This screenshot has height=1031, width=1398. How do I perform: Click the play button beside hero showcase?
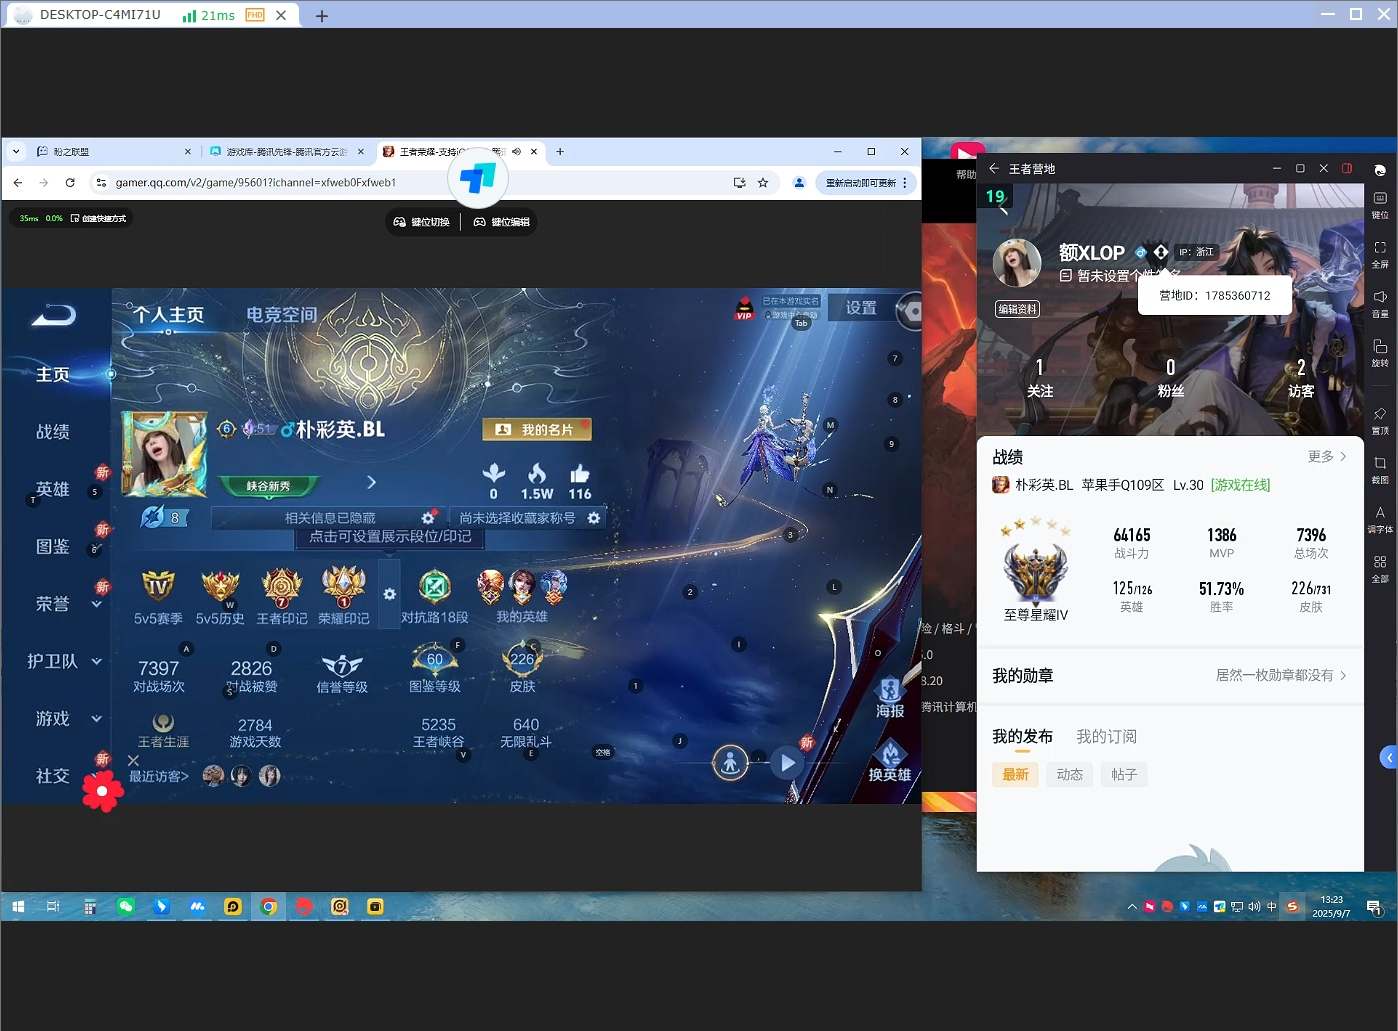click(x=788, y=763)
